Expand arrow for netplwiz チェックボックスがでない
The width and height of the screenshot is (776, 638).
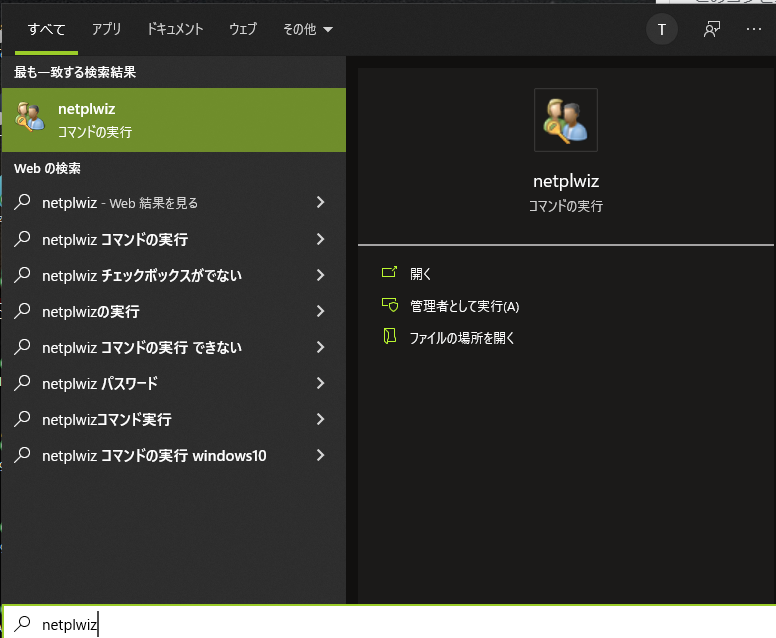tap(320, 275)
